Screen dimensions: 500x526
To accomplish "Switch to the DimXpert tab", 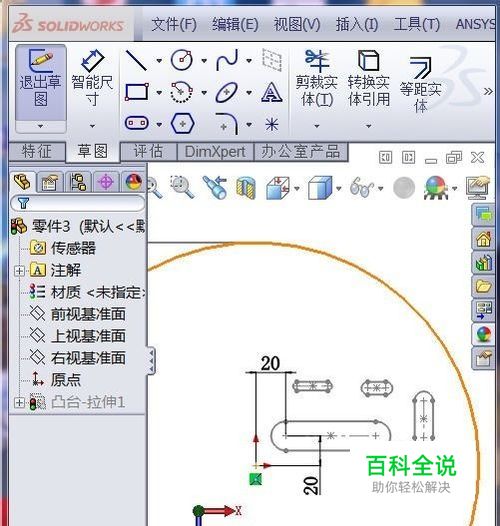I will [x=215, y=152].
